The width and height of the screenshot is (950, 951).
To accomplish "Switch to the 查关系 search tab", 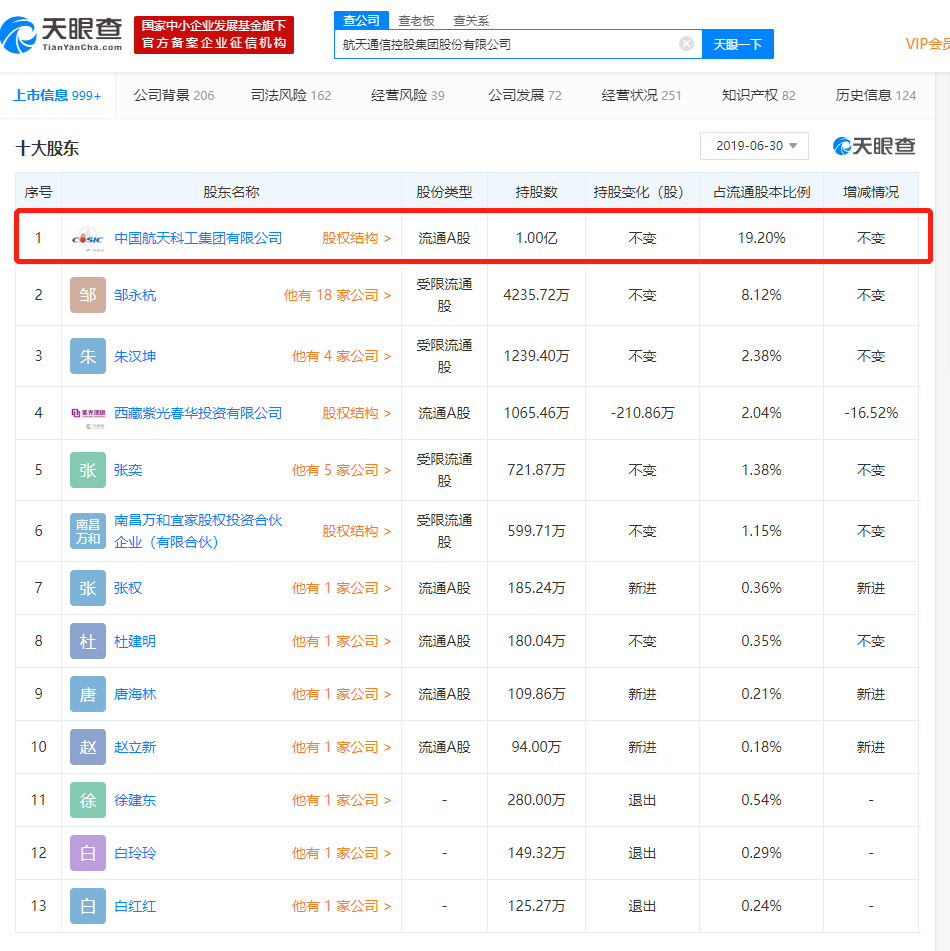I will click(471, 21).
